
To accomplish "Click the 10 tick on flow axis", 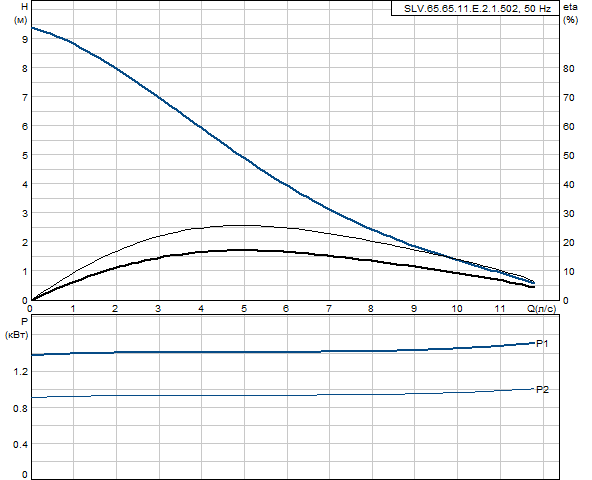I will tap(457, 309).
